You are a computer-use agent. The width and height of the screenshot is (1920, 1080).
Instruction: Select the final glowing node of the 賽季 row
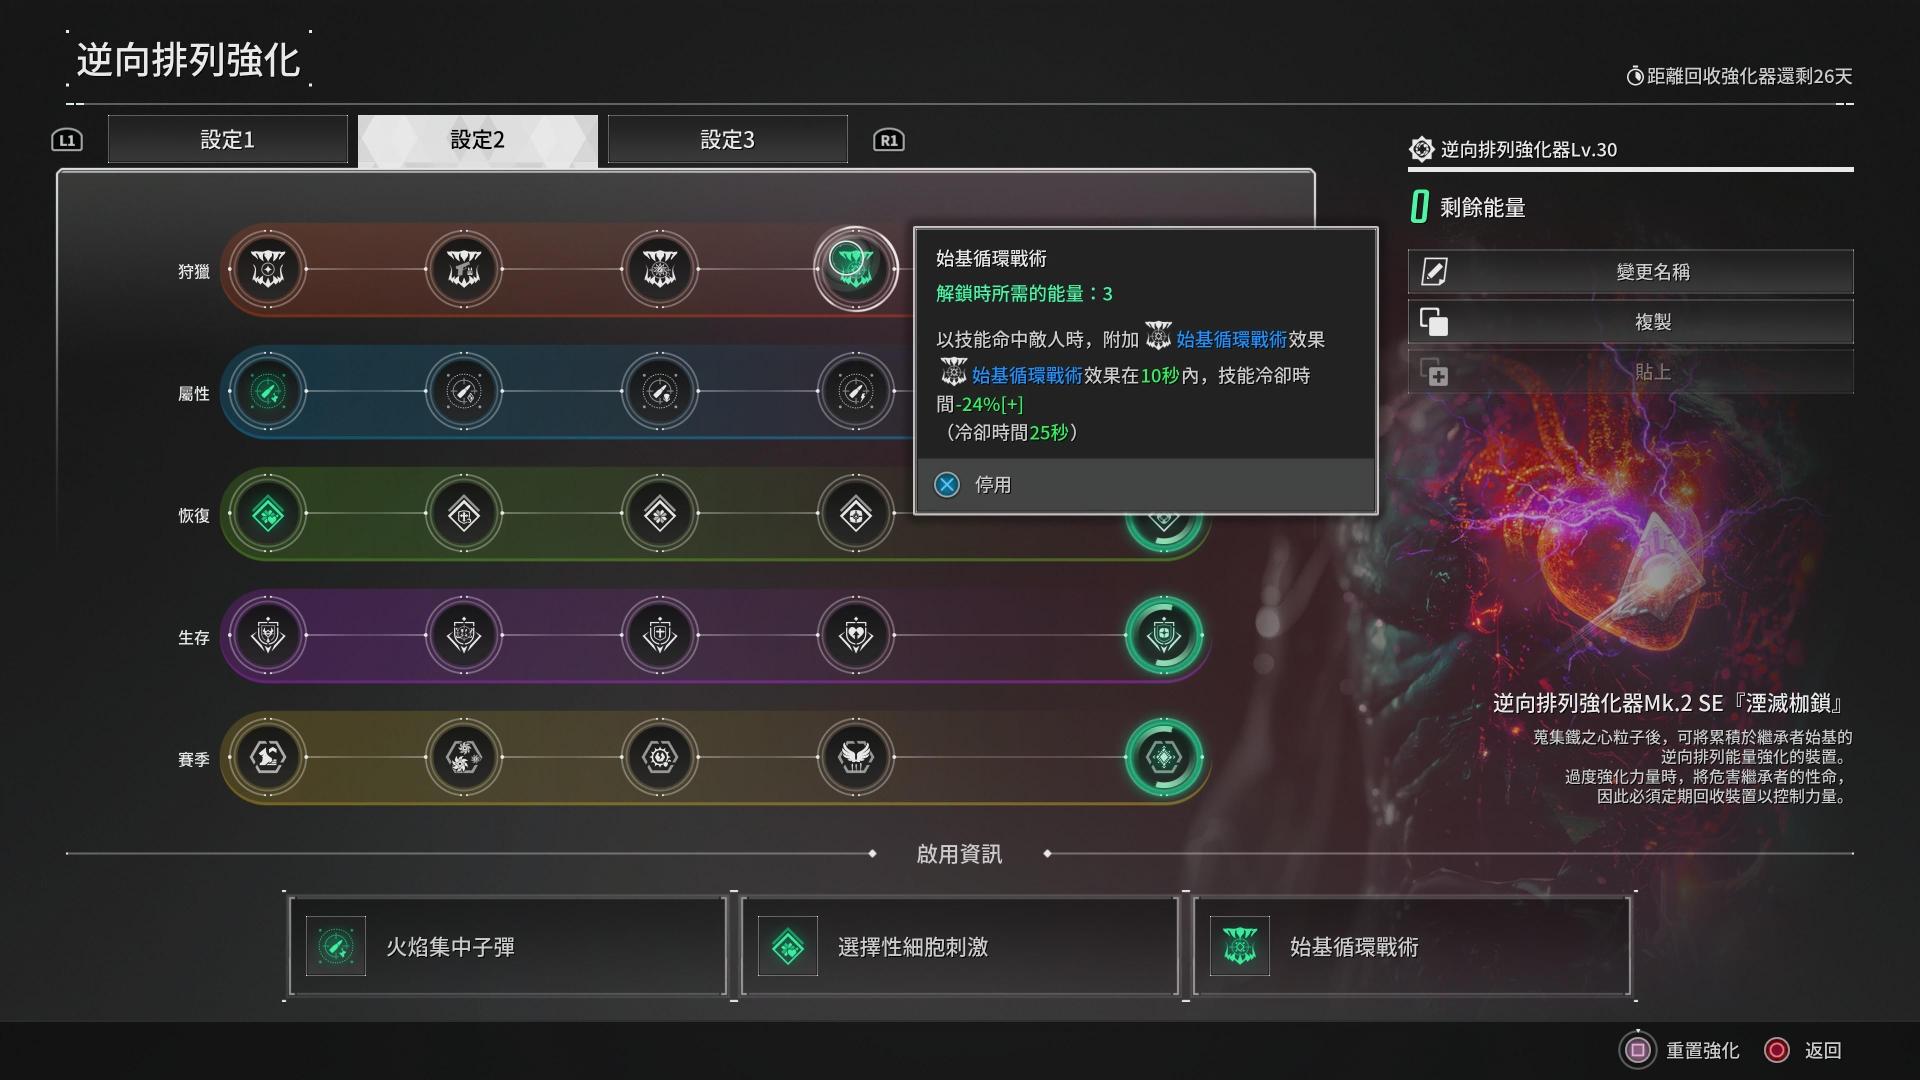click(1164, 757)
